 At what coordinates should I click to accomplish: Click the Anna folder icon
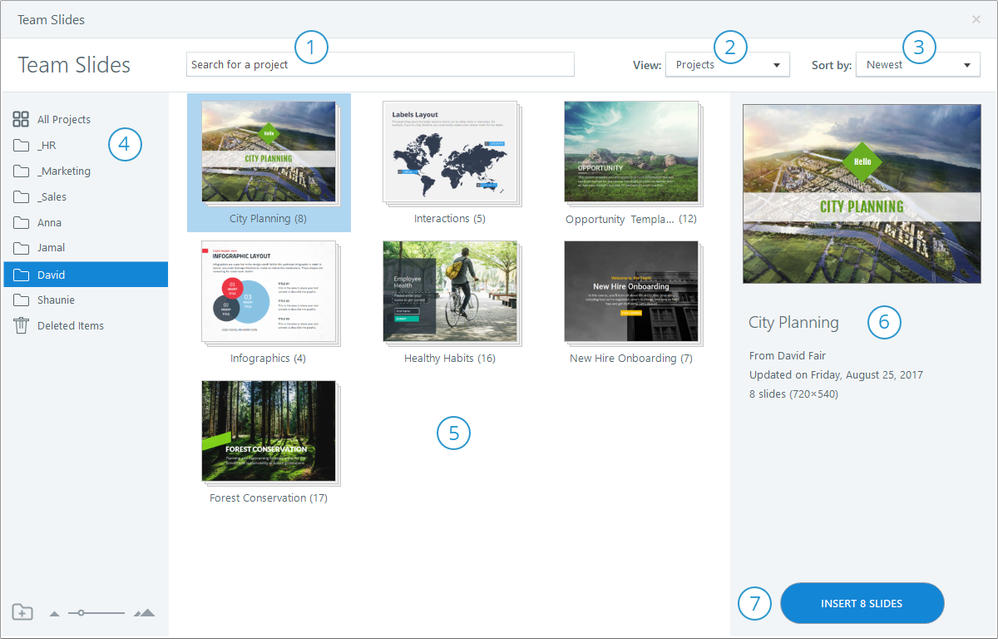click(x=21, y=222)
